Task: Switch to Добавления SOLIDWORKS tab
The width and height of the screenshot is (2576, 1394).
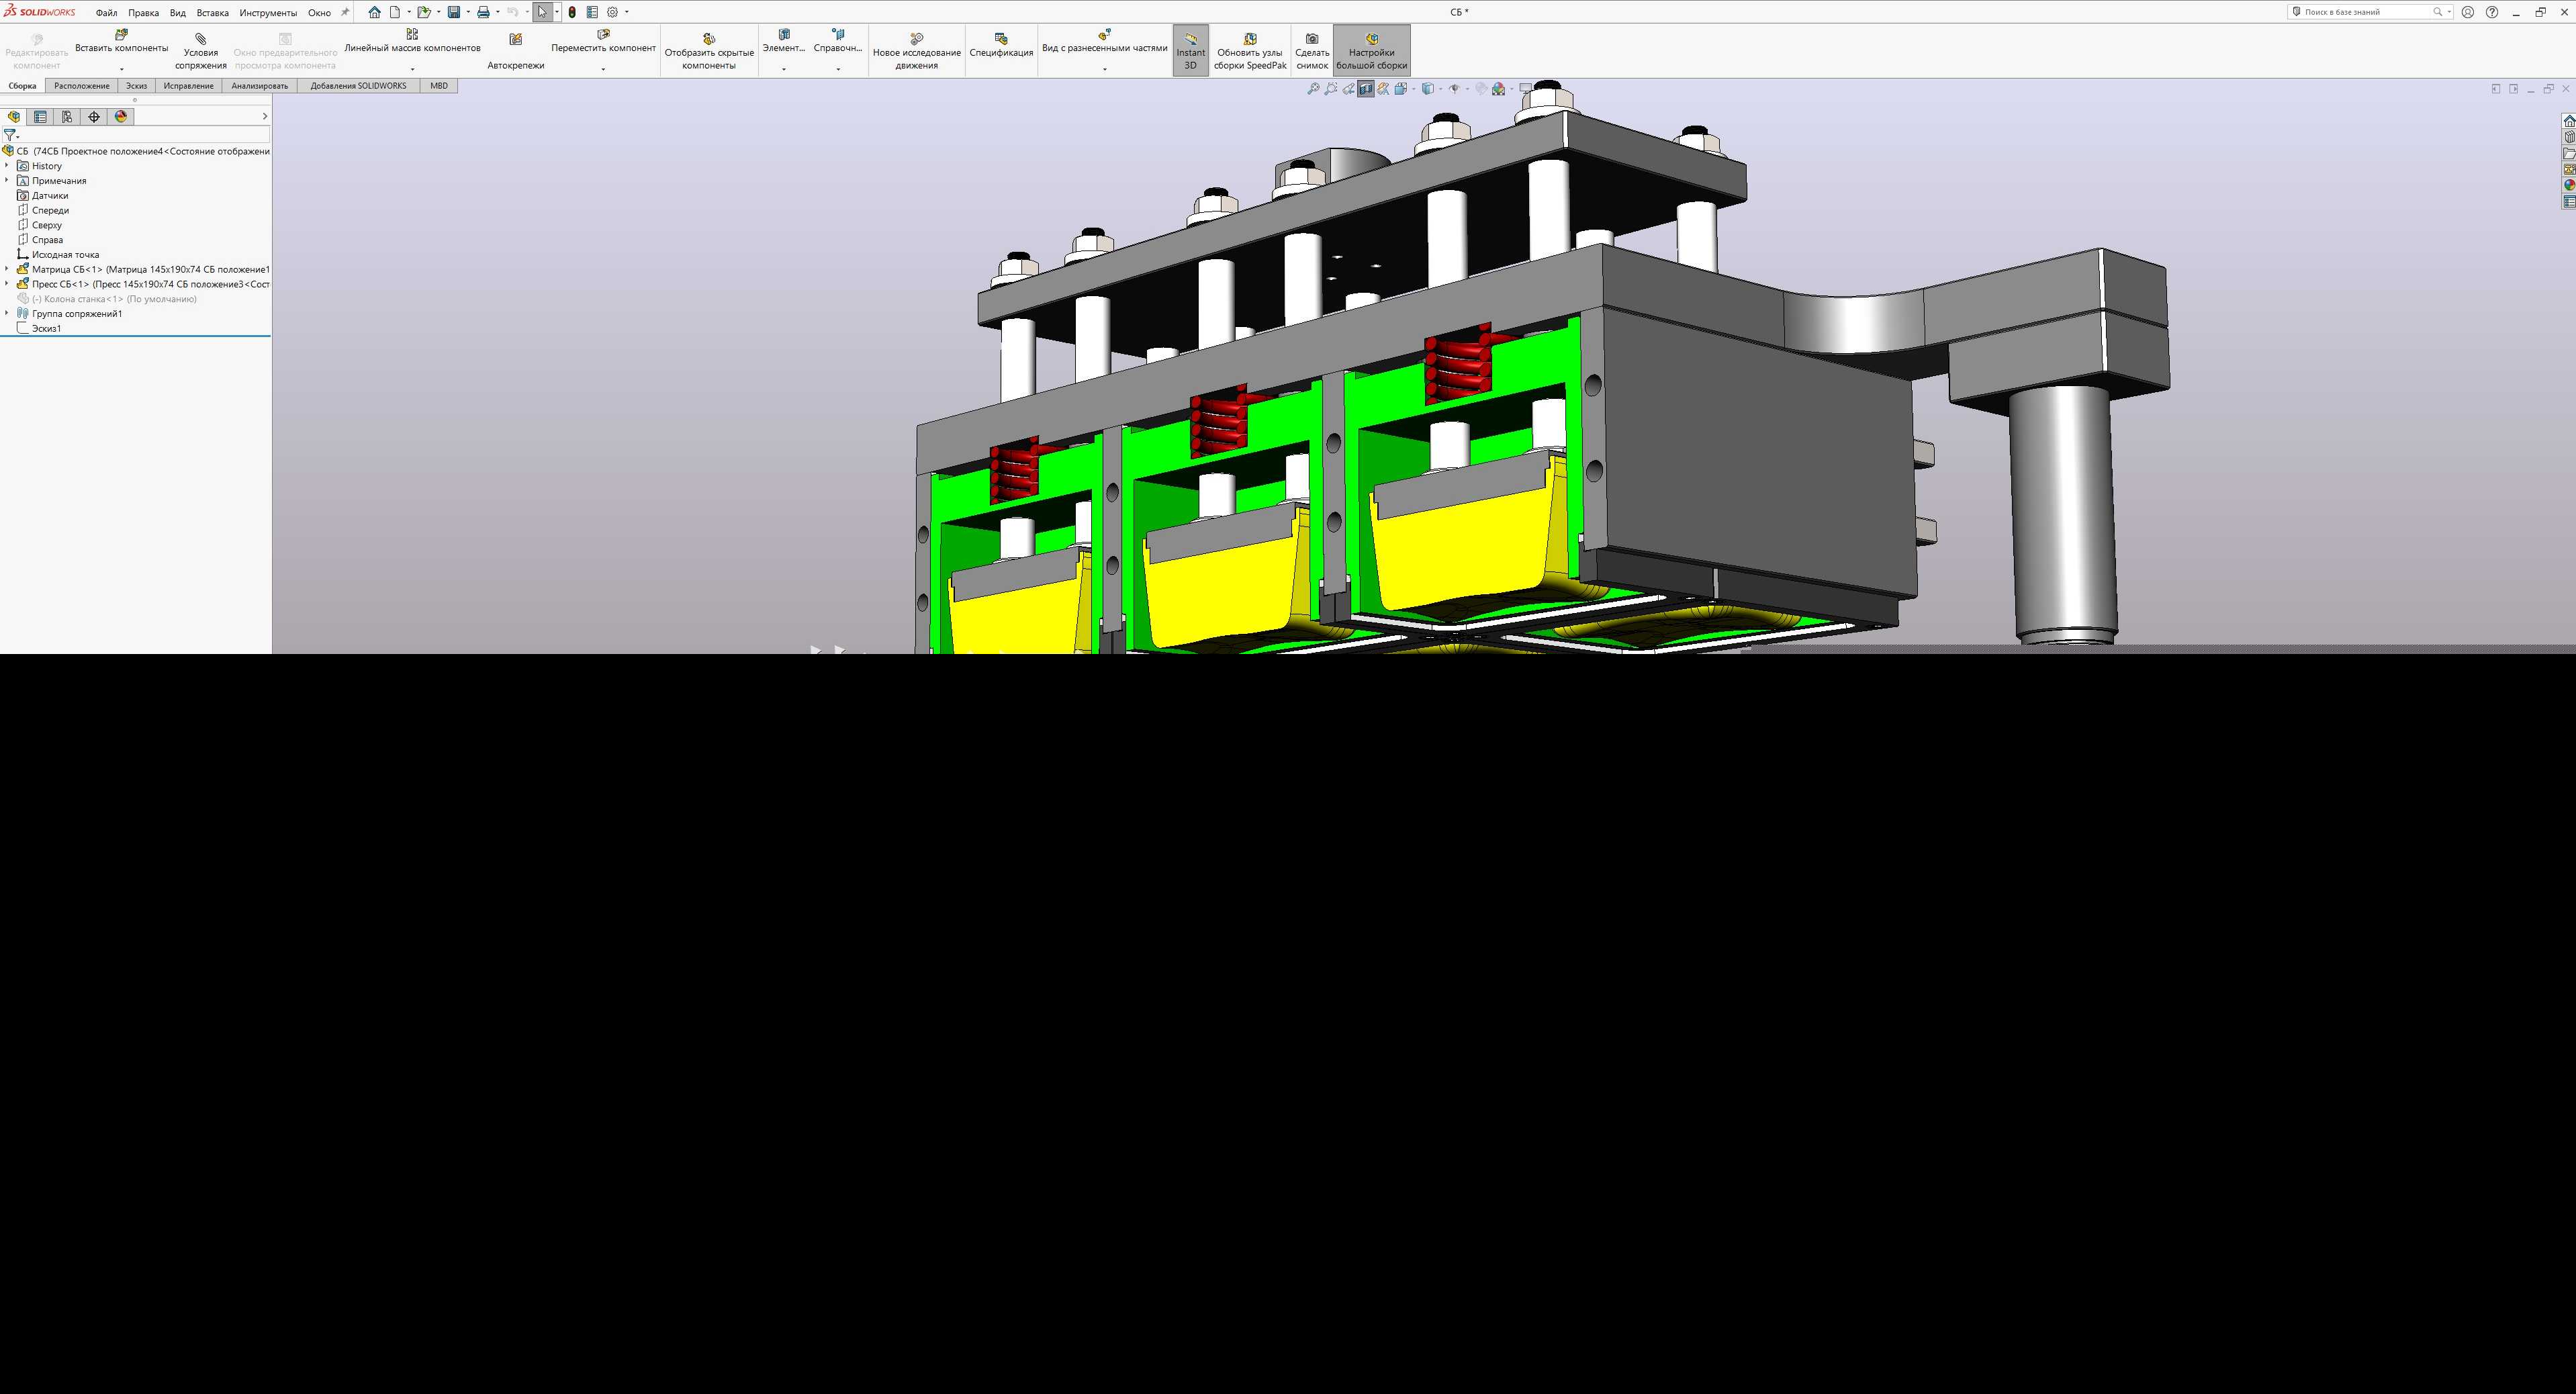Action: point(358,86)
